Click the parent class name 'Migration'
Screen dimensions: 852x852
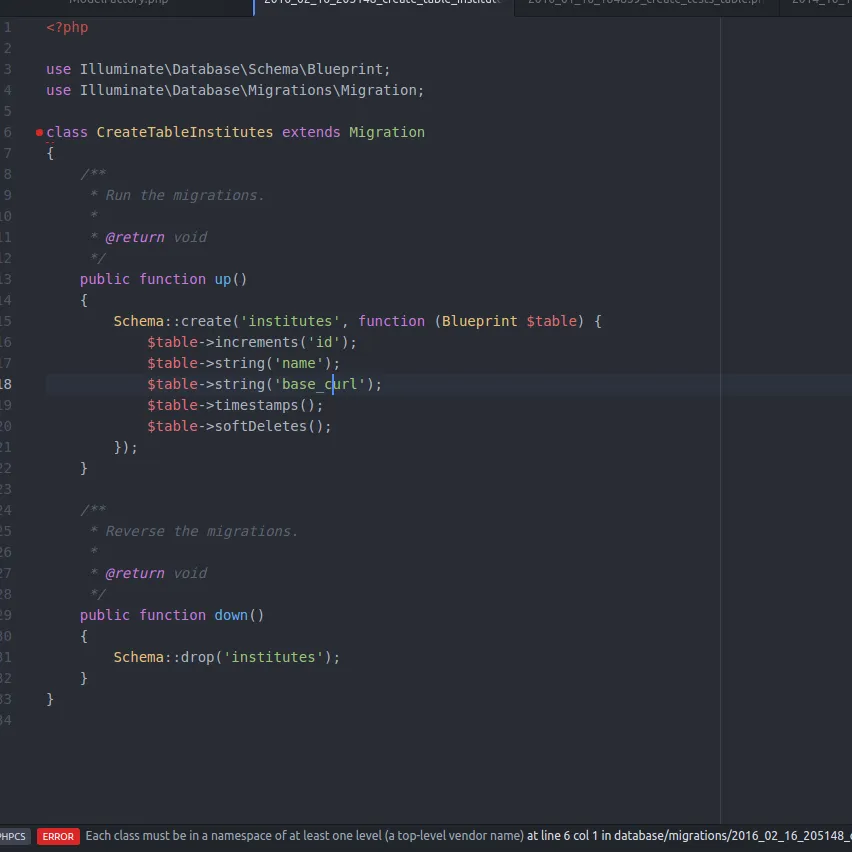[387, 132]
